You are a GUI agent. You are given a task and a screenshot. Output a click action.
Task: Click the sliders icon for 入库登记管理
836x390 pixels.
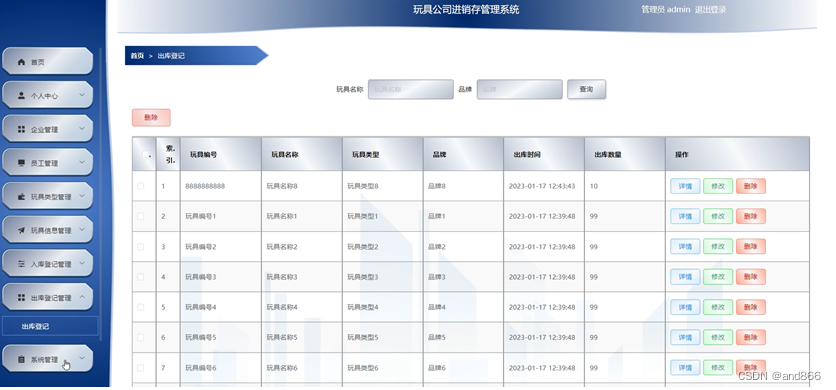pos(21,264)
